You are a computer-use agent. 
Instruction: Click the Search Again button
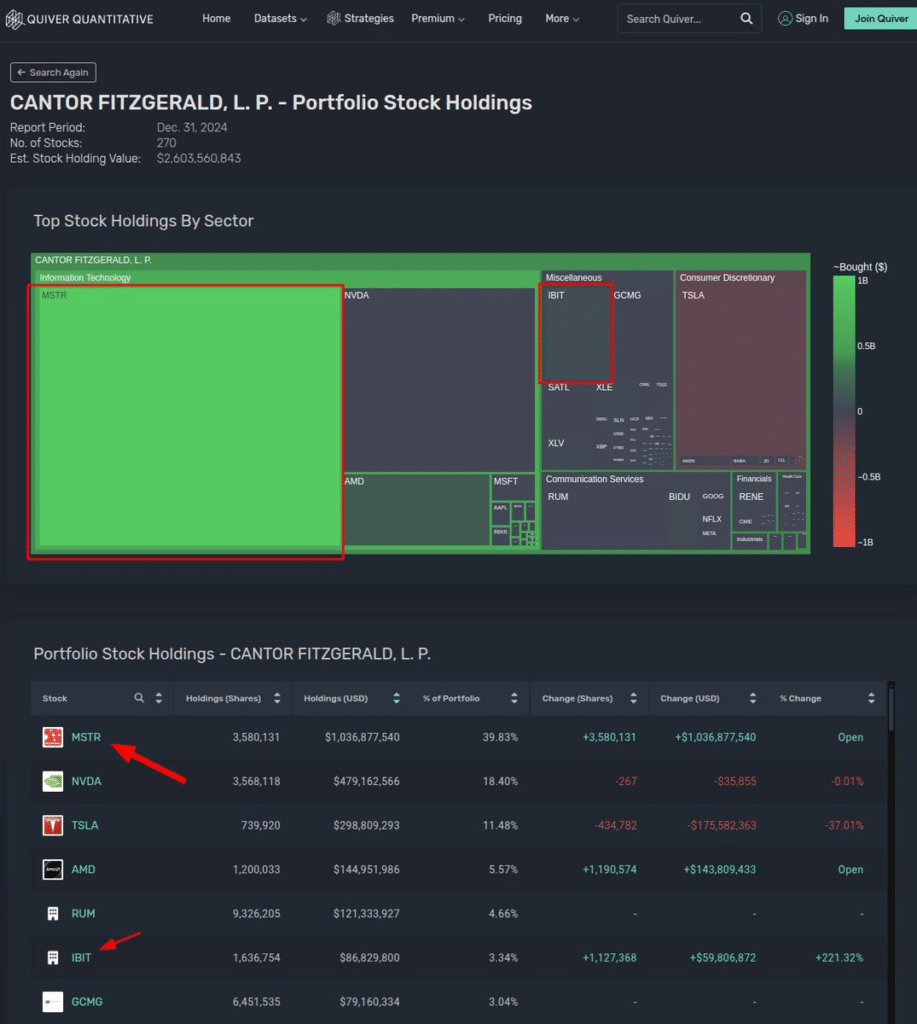click(53, 72)
